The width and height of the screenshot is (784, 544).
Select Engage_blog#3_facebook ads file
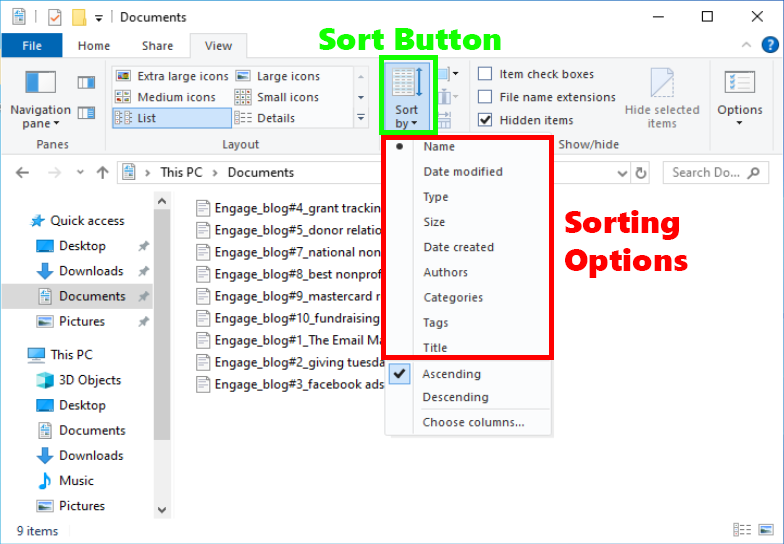(290, 384)
